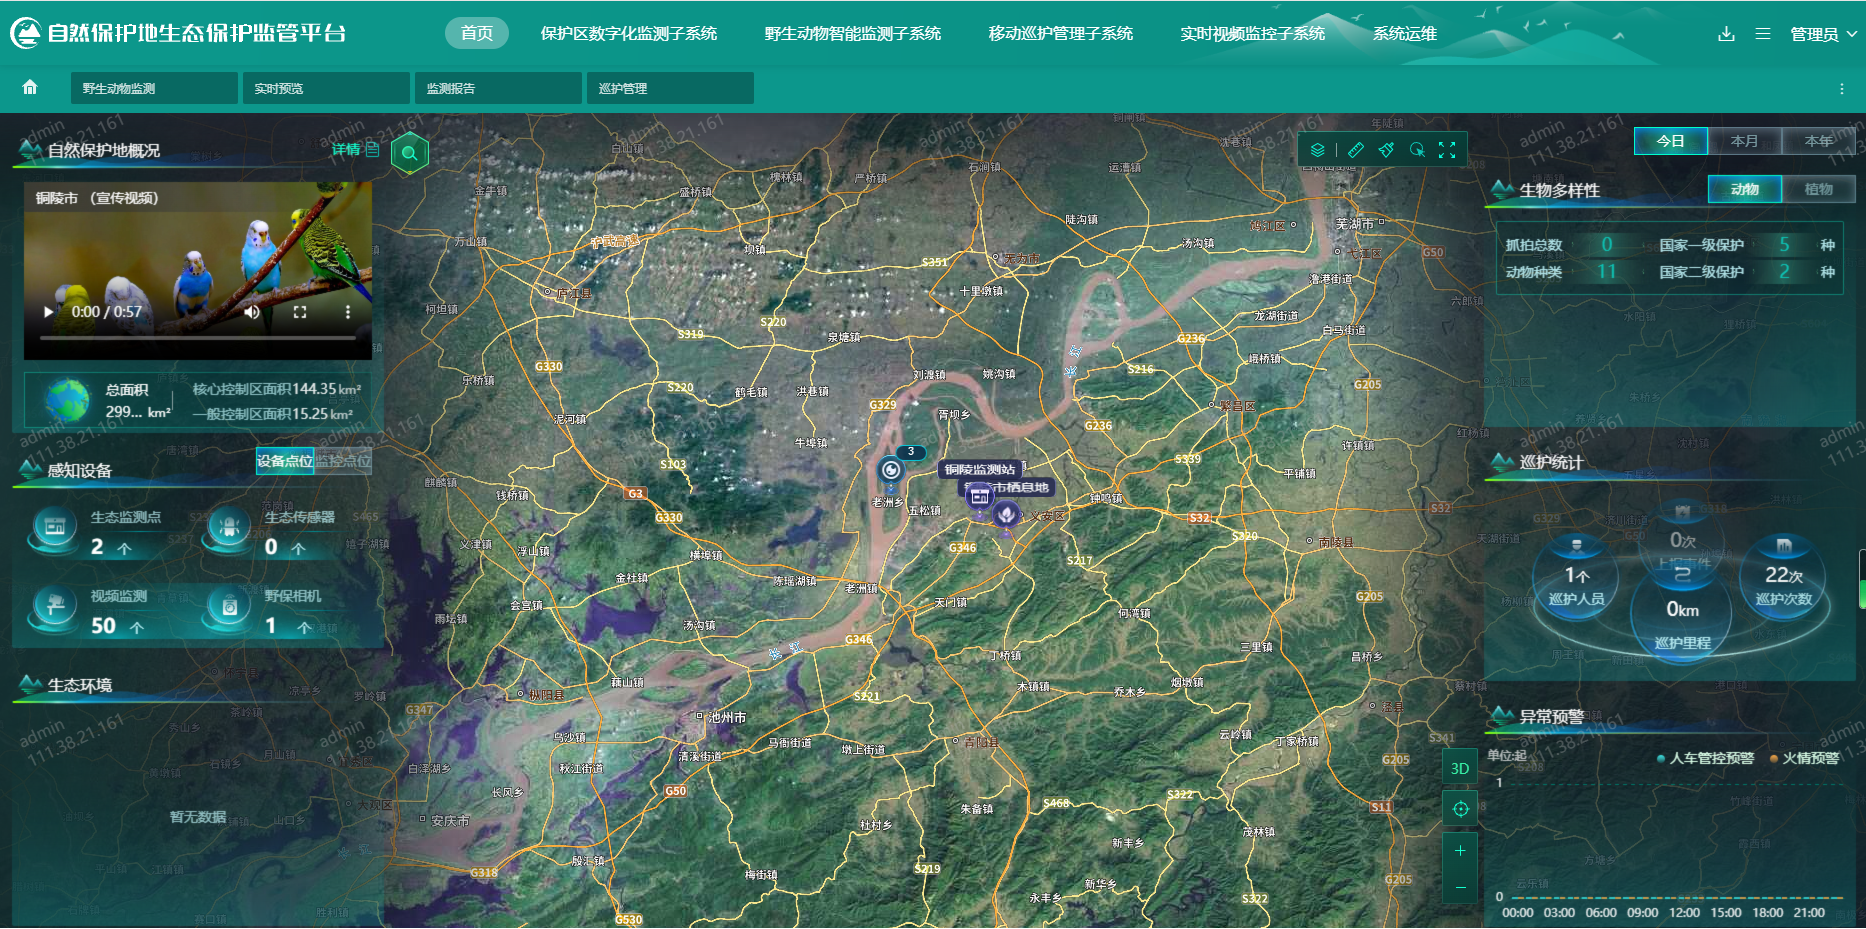1866x929 pixels.
Task: Click the home icon in breadcrumb bar
Action: coord(30,87)
